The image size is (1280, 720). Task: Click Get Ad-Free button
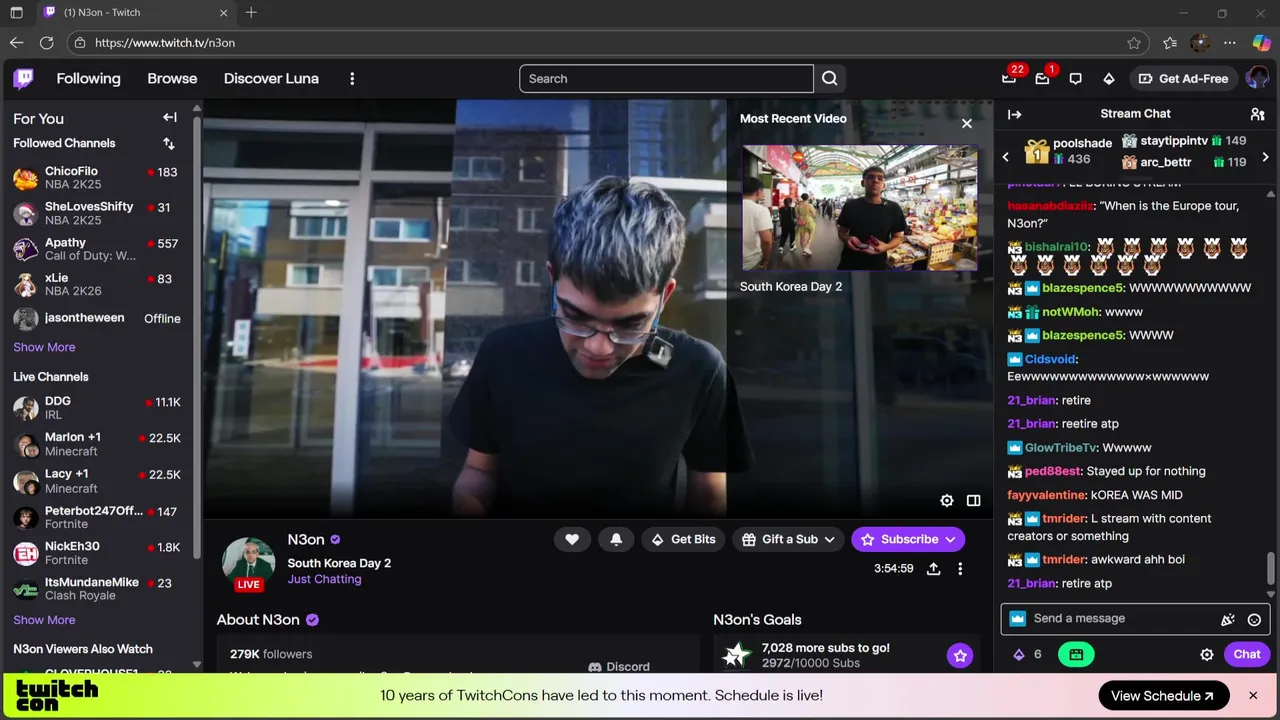[x=1183, y=78]
